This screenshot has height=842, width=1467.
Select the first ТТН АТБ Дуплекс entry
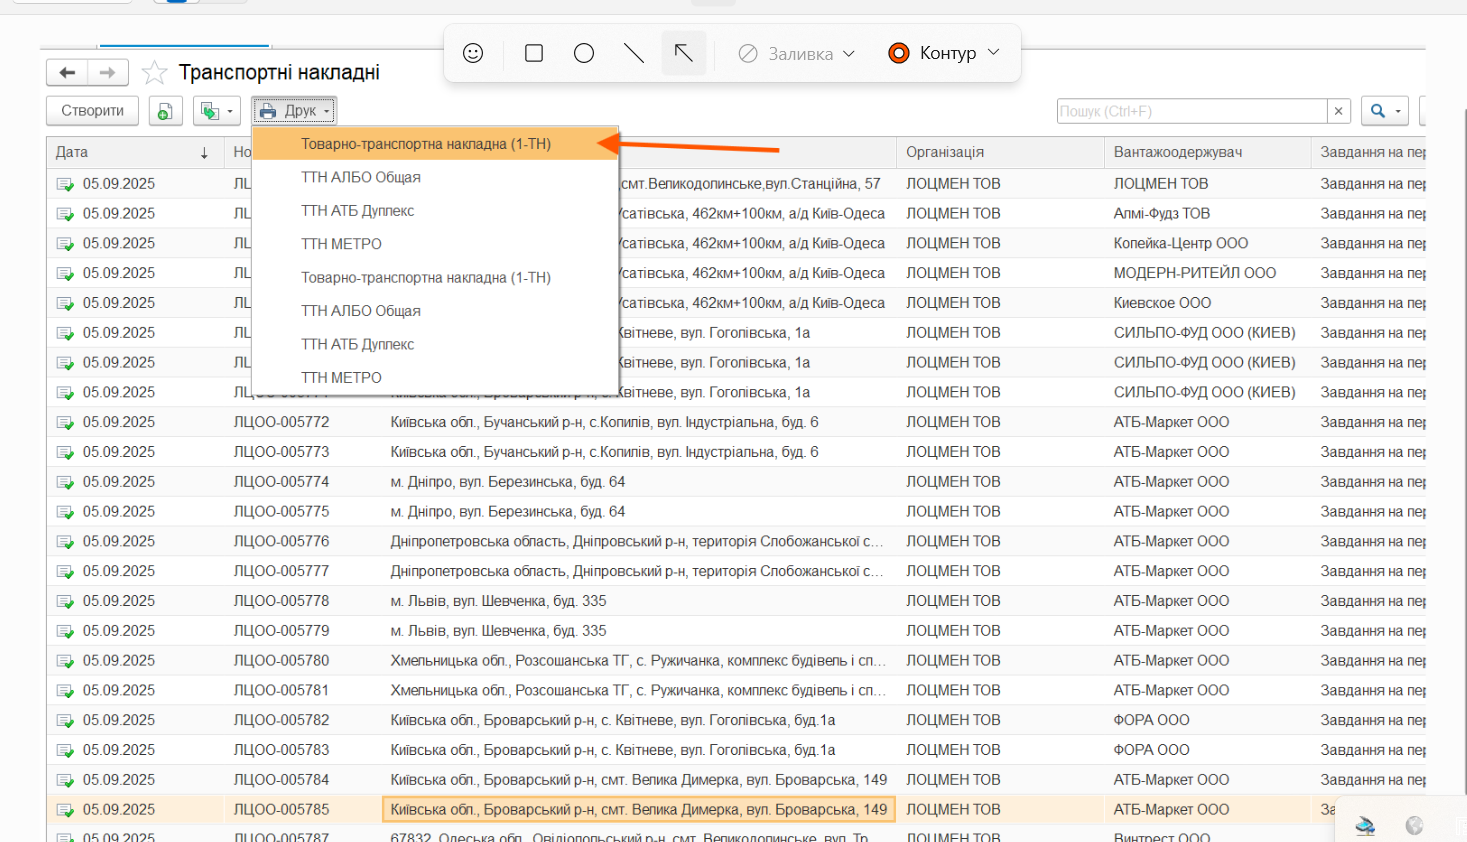(x=436, y=211)
